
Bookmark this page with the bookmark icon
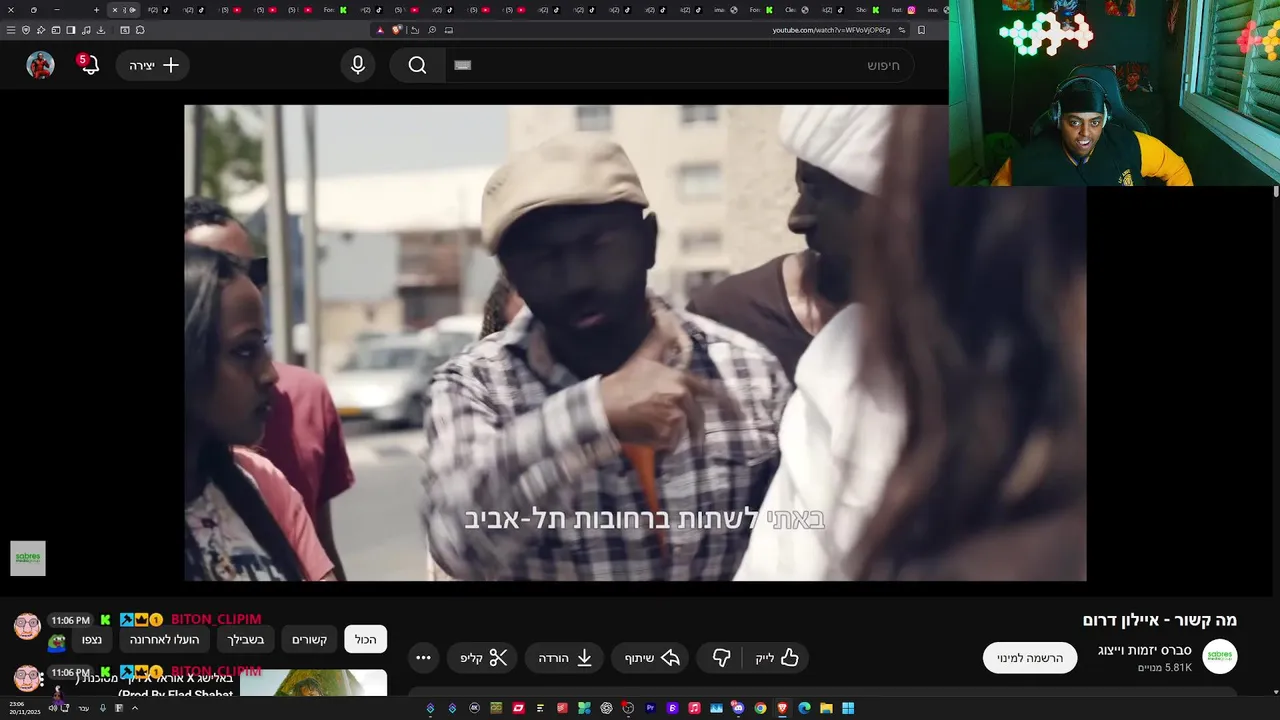(x=921, y=30)
